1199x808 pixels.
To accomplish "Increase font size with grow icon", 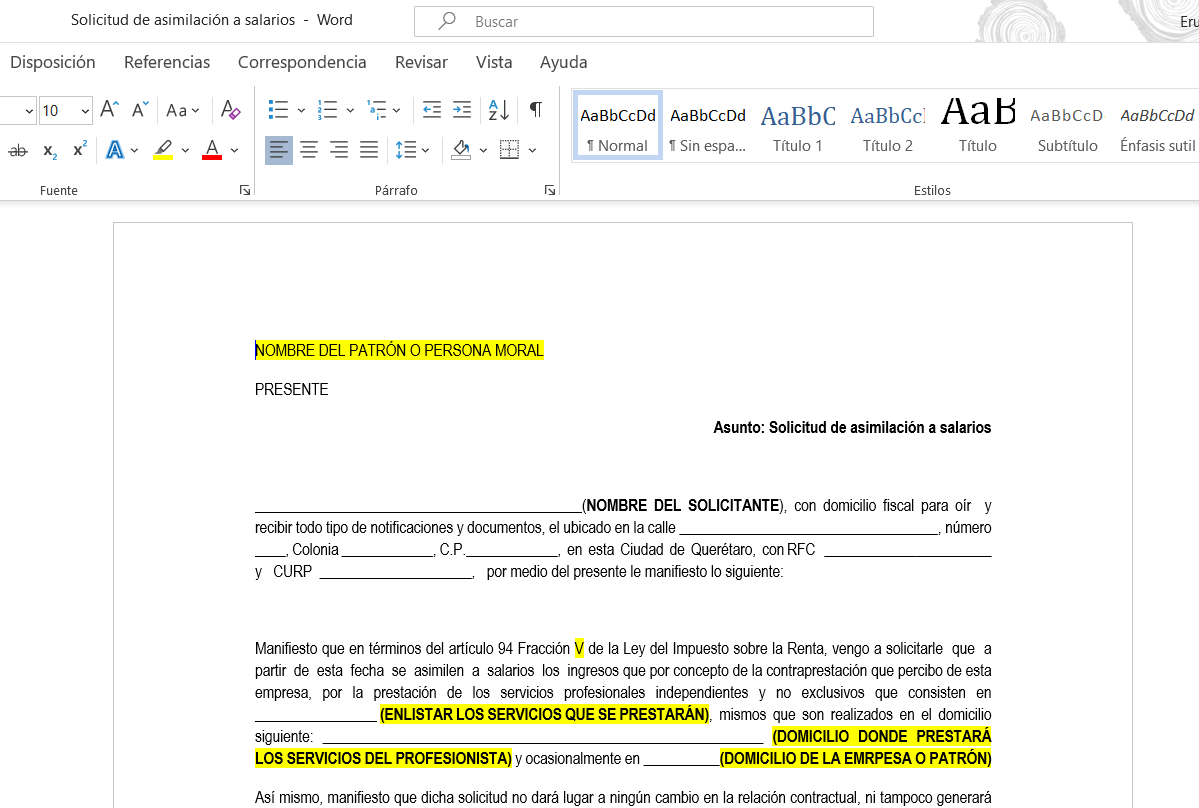I will tap(109, 110).
